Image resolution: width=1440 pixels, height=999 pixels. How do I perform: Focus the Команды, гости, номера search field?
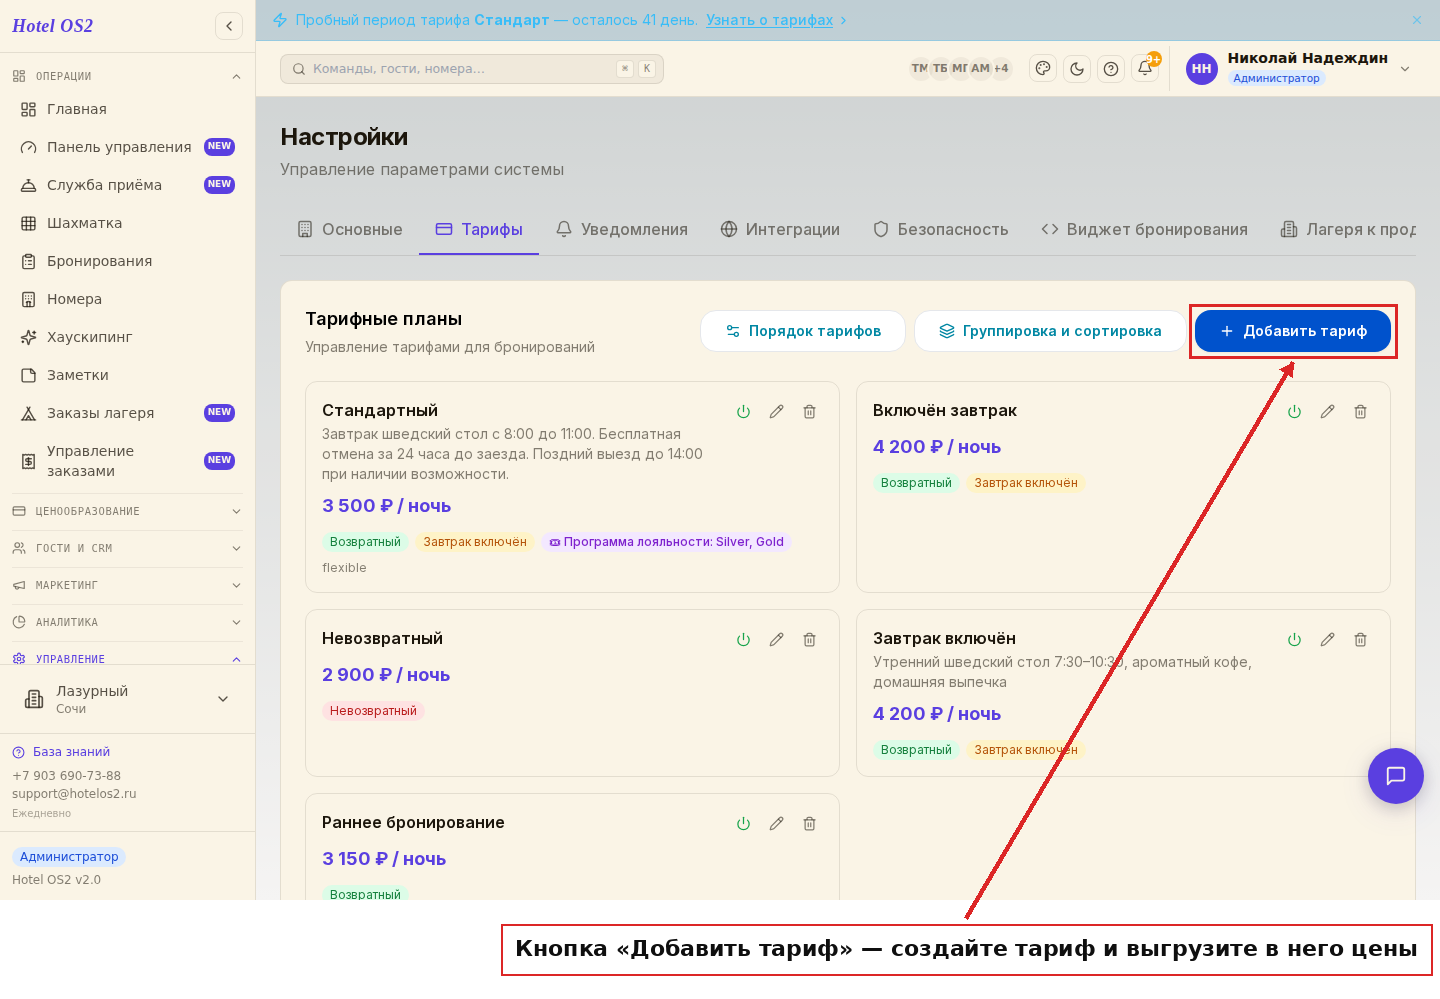click(472, 69)
